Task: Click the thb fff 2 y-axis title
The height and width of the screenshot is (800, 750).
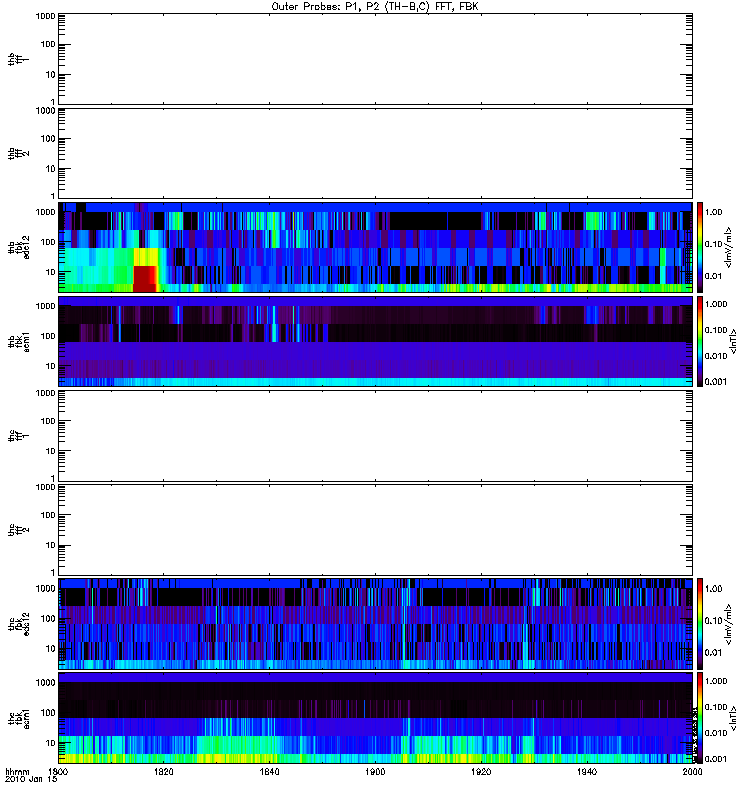Action: tap(18, 154)
